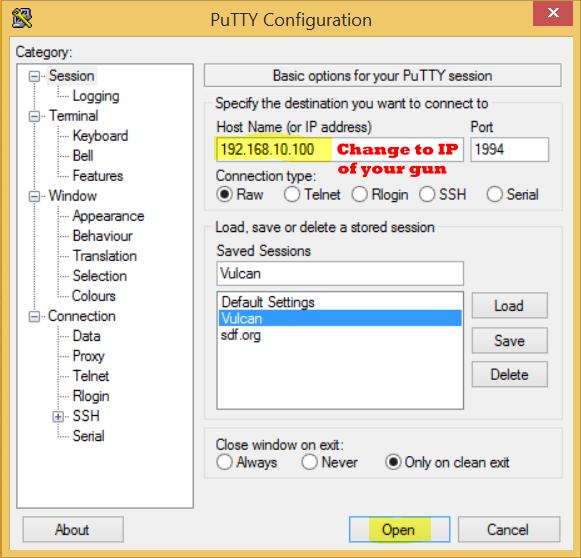
Task: Click the Open button
Action: pos(399,529)
